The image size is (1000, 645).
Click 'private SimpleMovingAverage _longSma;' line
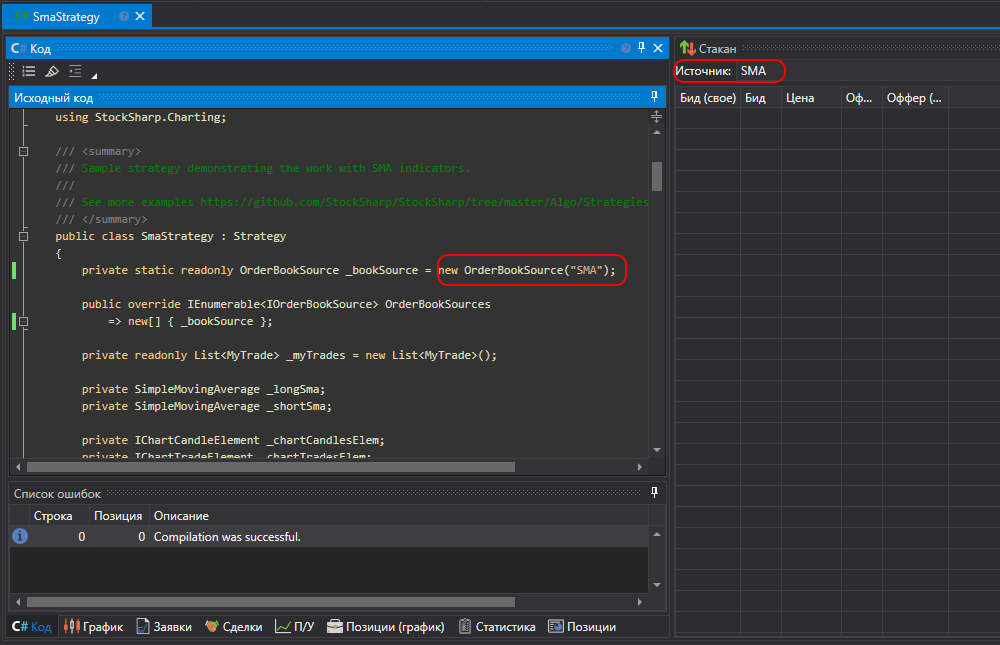[203, 389]
